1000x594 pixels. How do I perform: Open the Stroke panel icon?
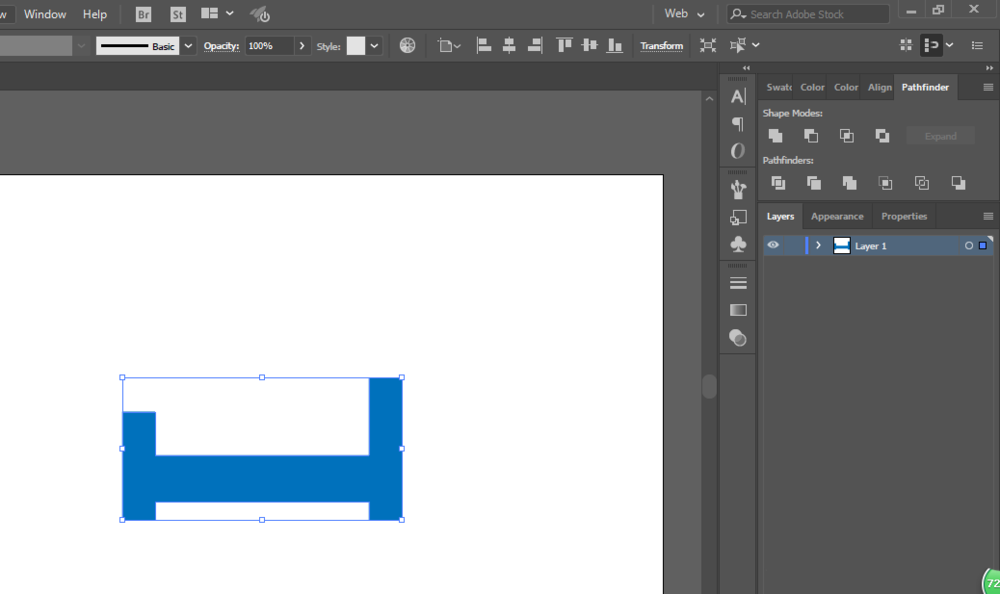[x=738, y=283]
